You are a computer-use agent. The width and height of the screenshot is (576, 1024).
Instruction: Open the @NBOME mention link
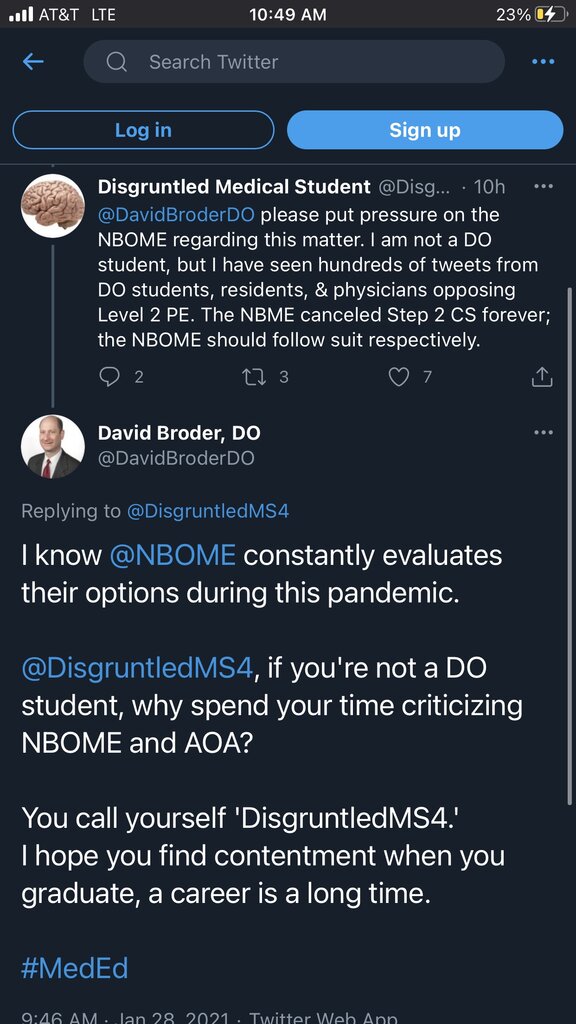172,556
